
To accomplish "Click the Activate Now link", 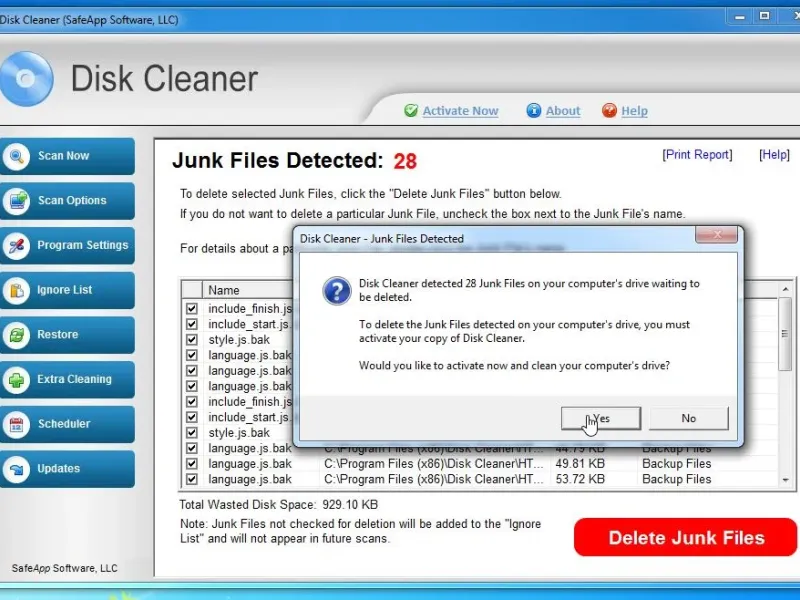I will pos(460,111).
